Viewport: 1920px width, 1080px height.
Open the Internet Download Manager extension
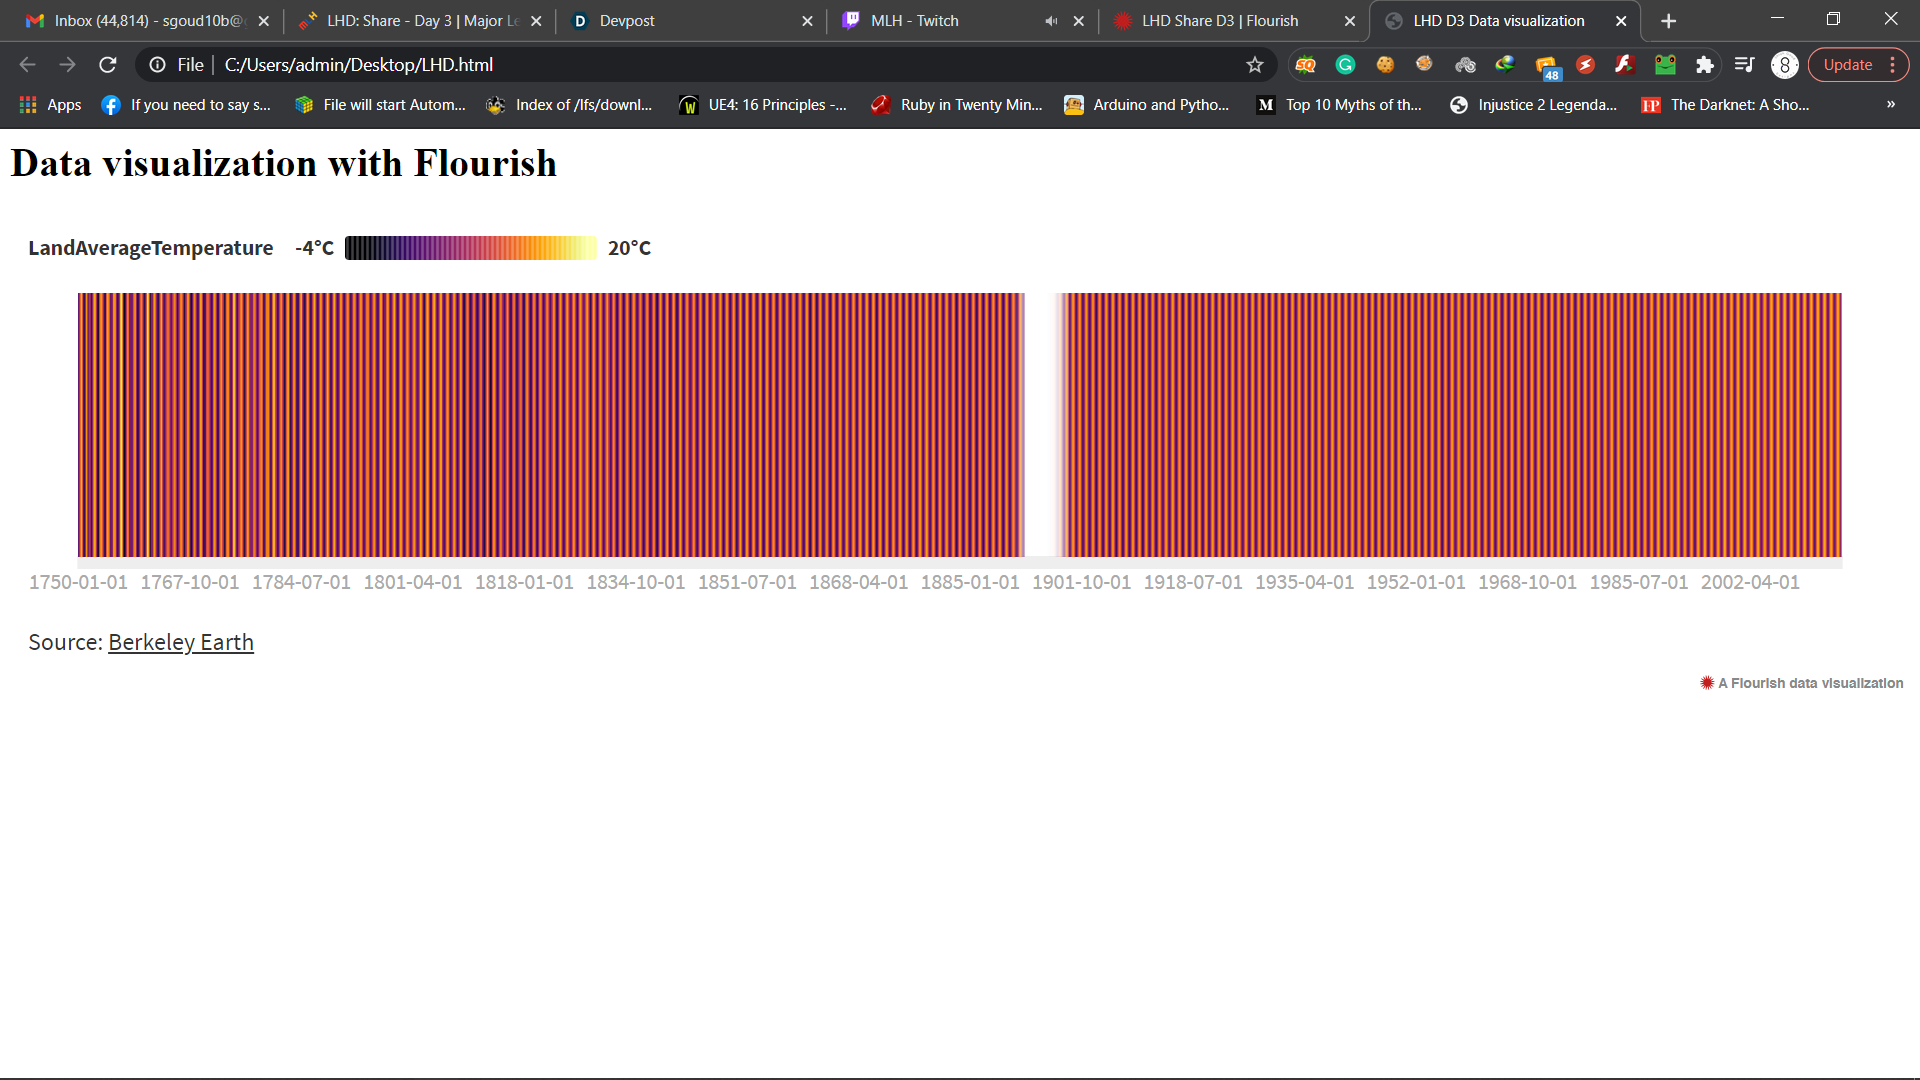1505,64
